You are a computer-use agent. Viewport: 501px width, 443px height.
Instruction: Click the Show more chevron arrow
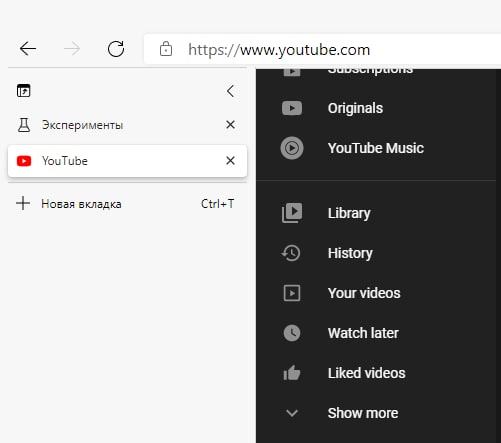[292, 413]
